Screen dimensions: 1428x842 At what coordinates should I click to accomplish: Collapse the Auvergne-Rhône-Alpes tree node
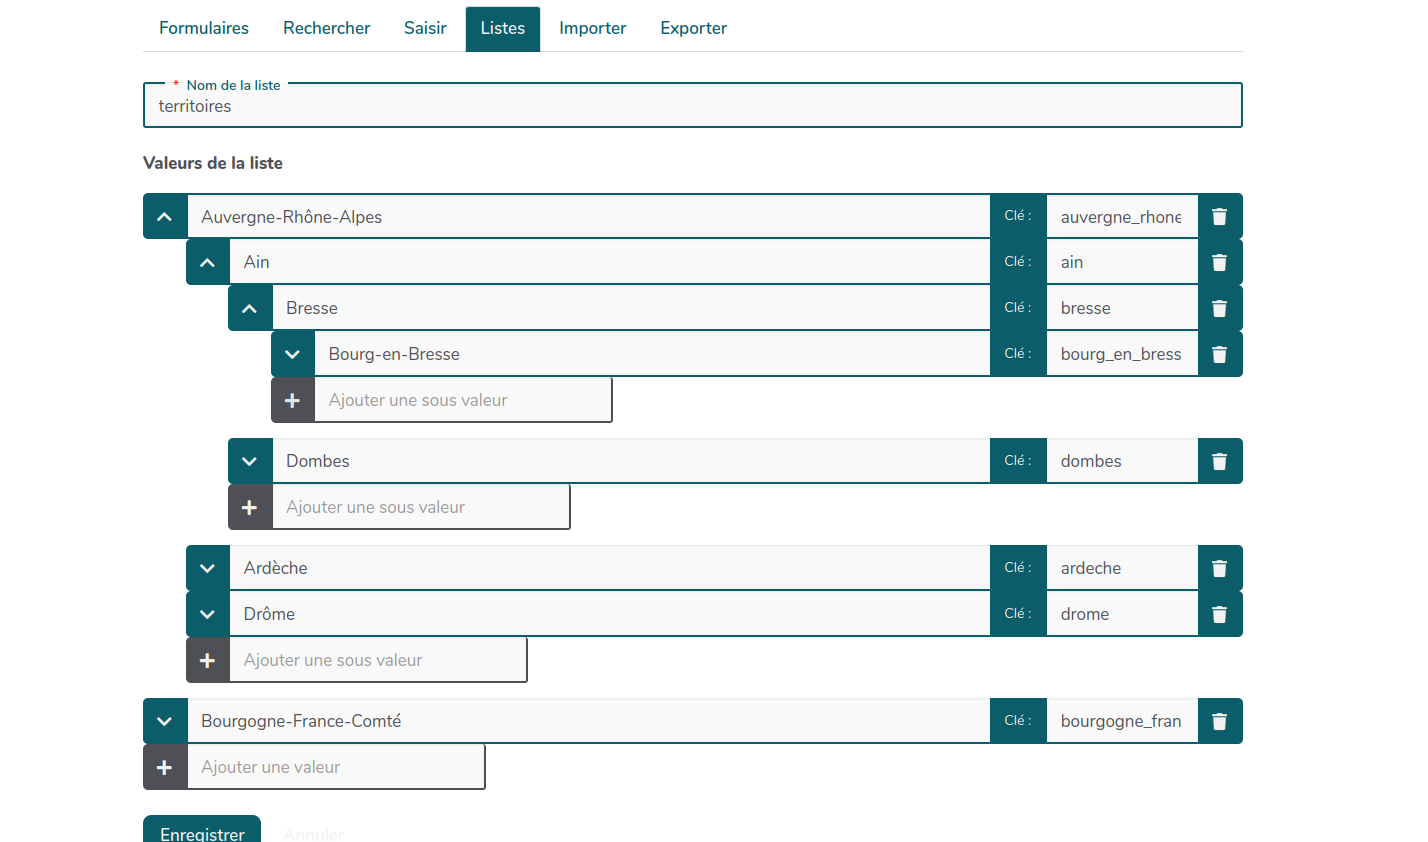coord(165,216)
